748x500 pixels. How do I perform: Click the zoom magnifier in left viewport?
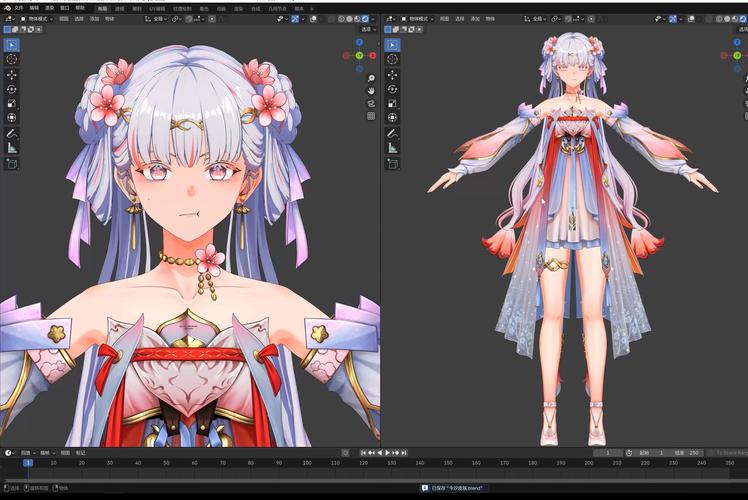(x=371, y=78)
